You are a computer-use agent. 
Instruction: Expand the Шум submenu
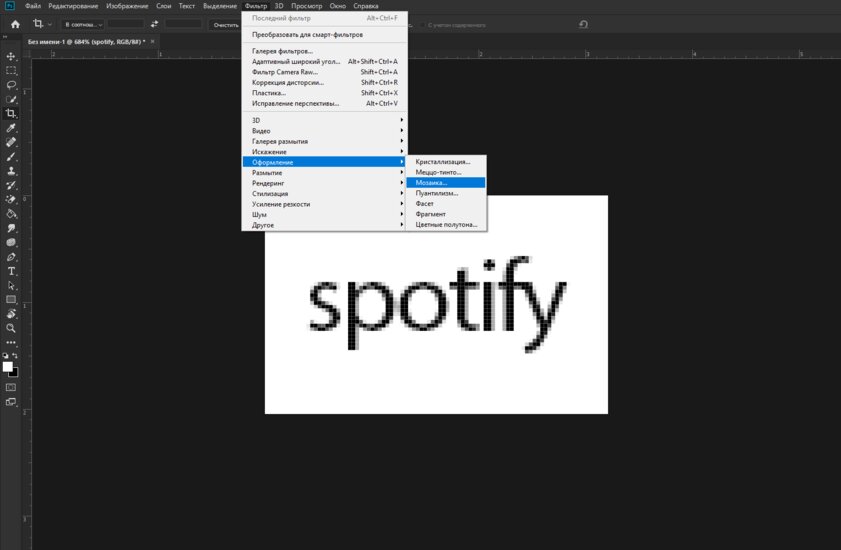(324, 215)
